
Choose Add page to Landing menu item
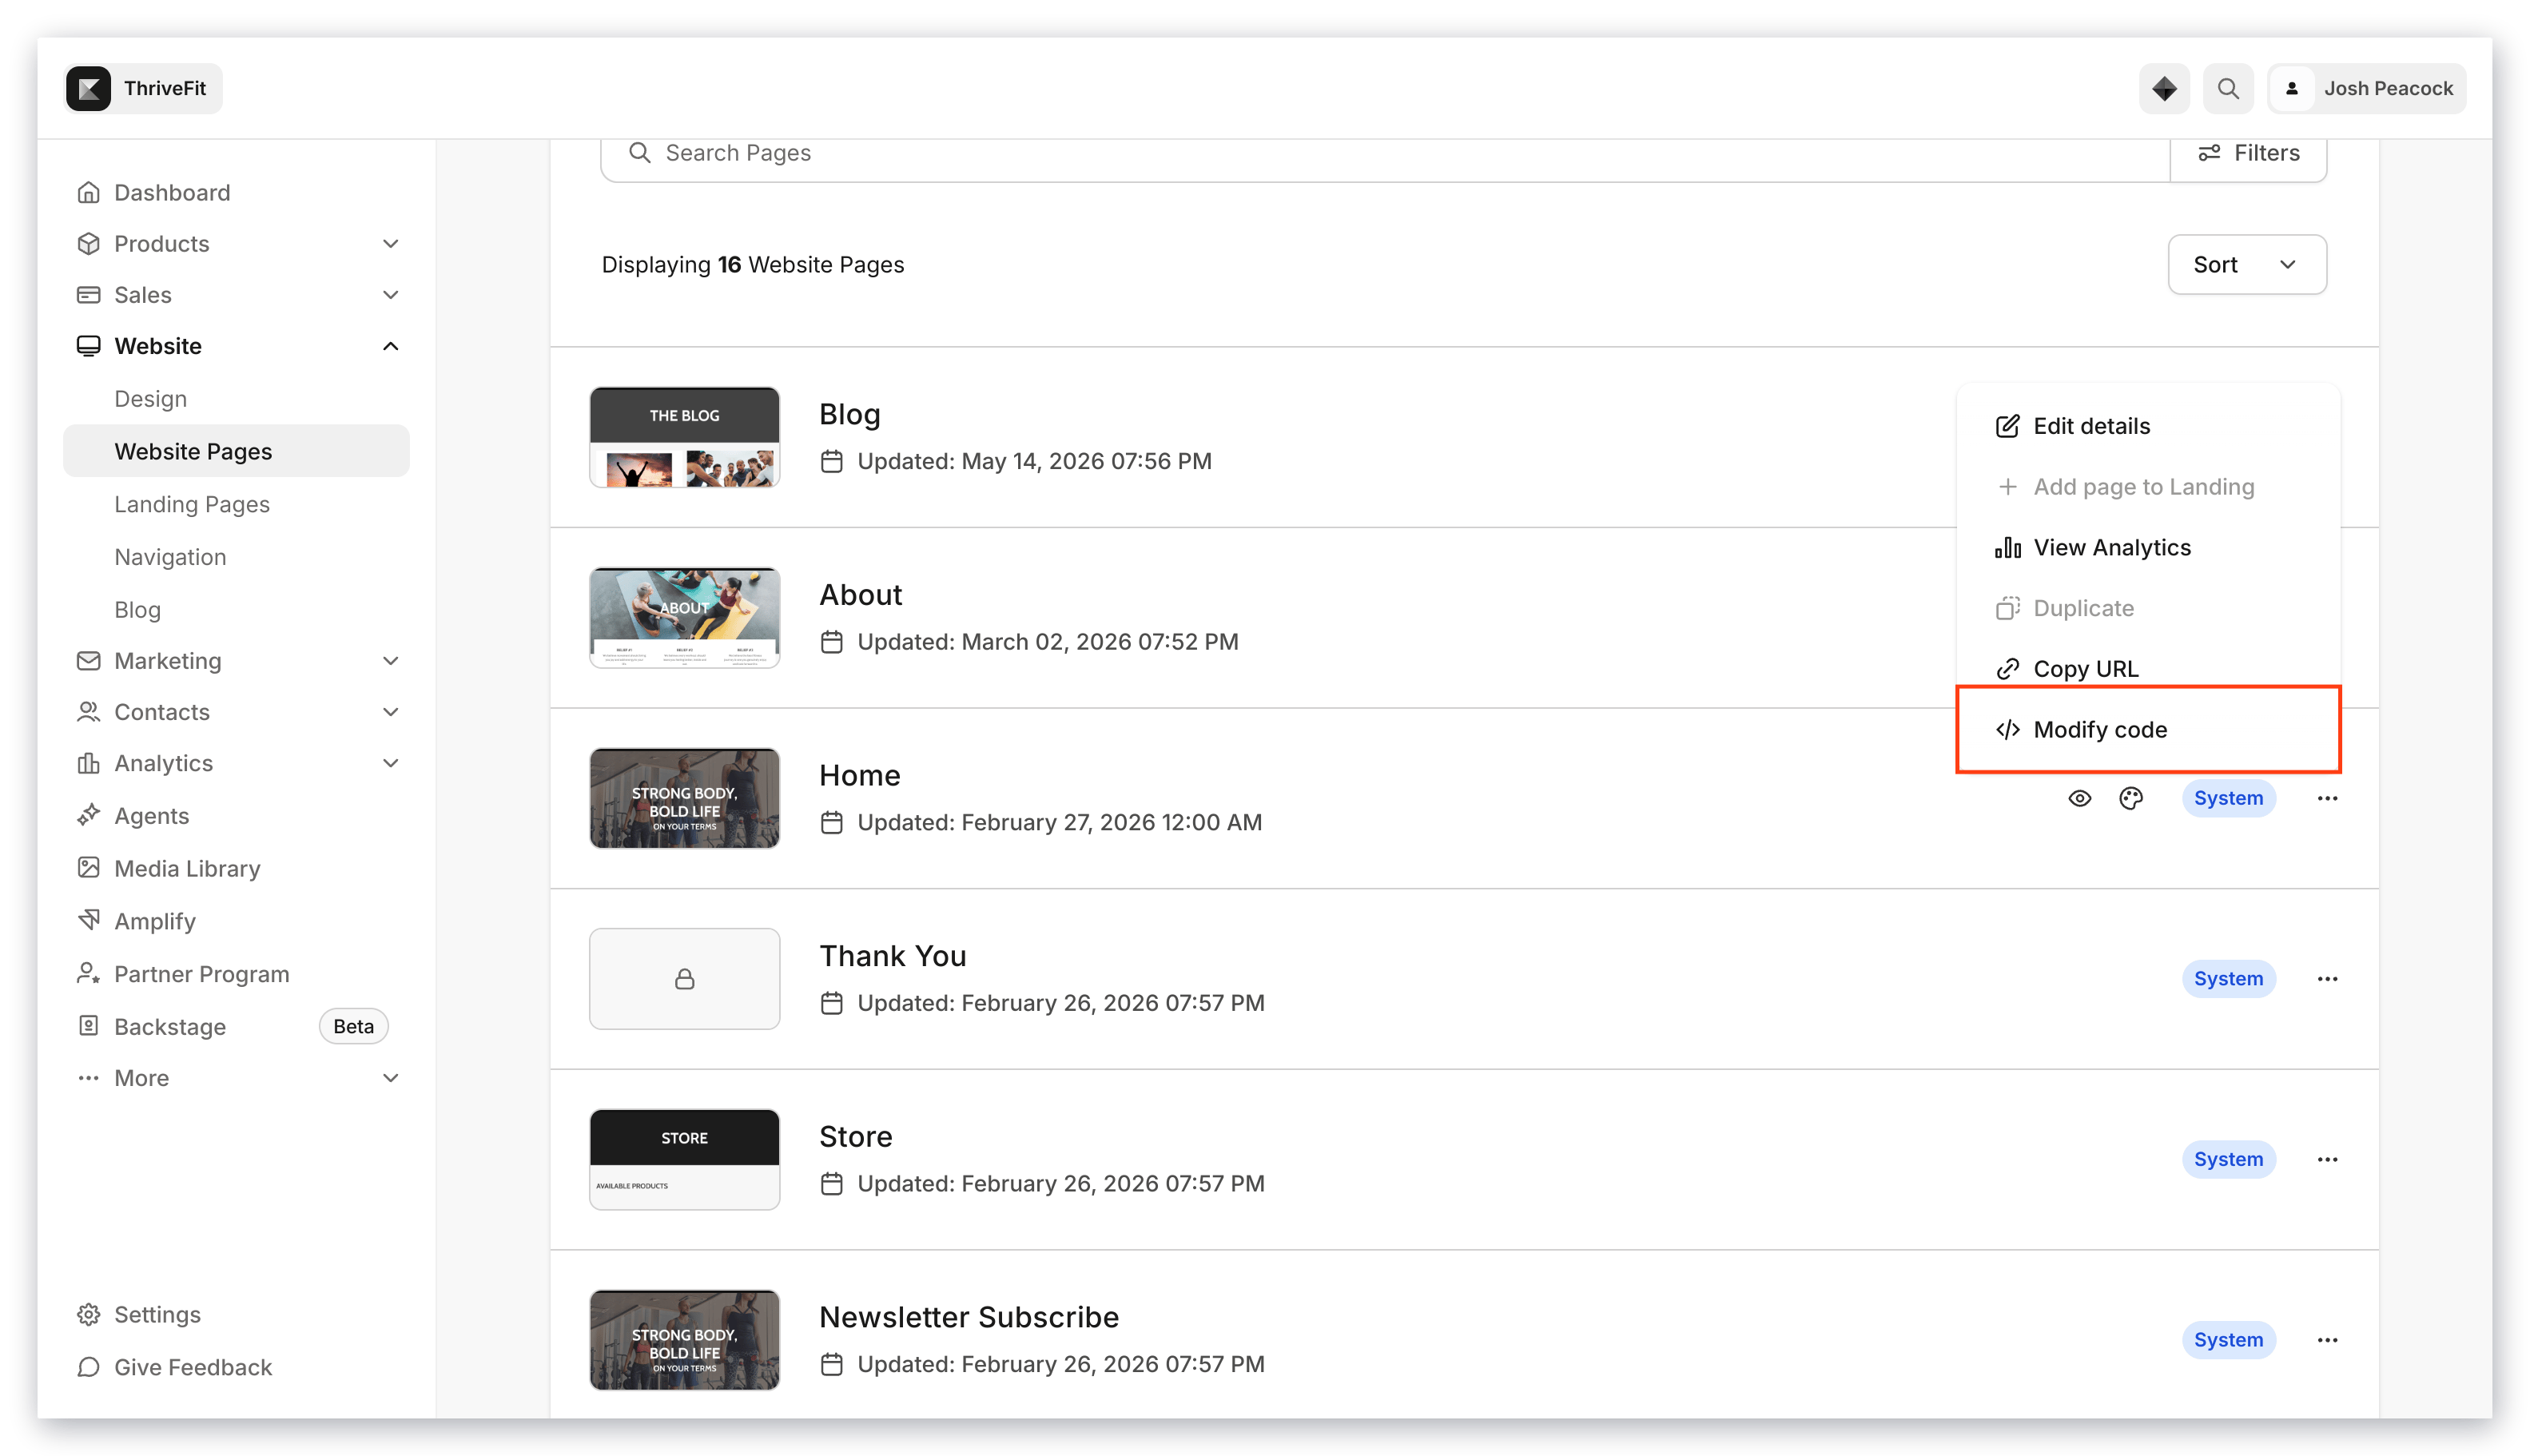pyautogui.click(x=2147, y=486)
